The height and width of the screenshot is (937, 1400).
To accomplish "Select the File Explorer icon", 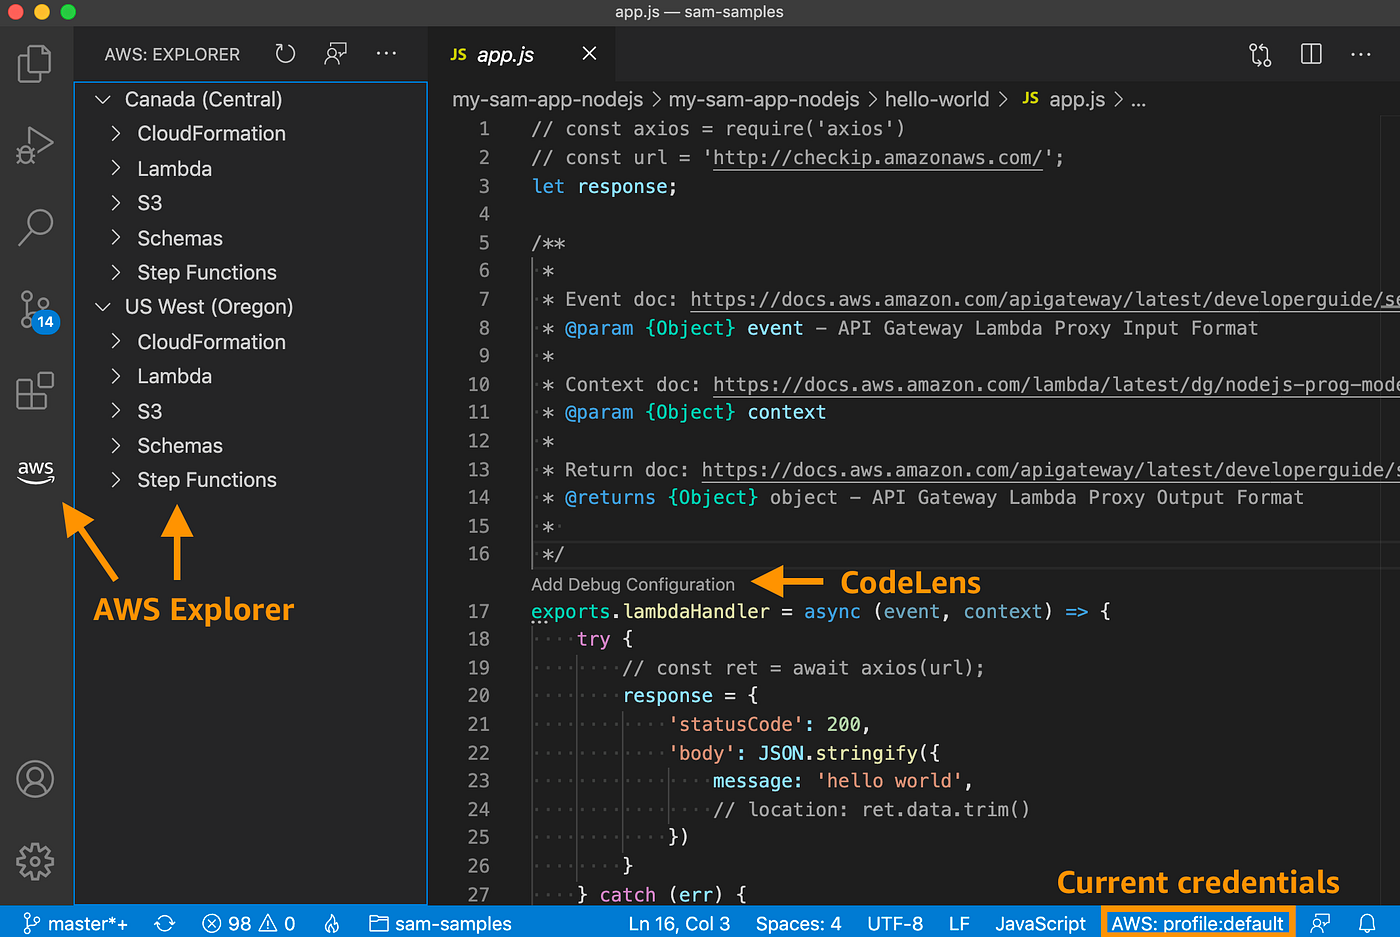I will (35, 62).
